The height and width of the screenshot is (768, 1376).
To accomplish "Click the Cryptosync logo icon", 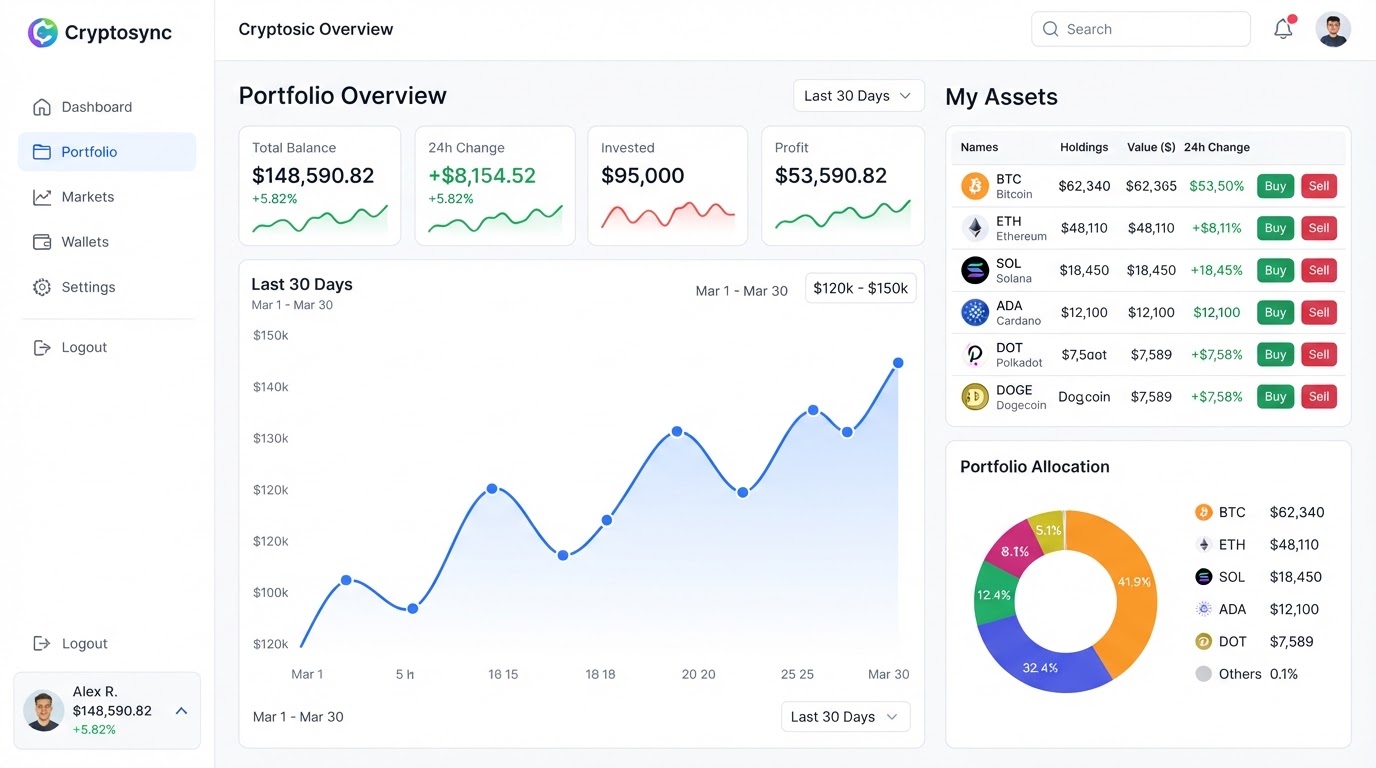I will pyautogui.click(x=42, y=32).
